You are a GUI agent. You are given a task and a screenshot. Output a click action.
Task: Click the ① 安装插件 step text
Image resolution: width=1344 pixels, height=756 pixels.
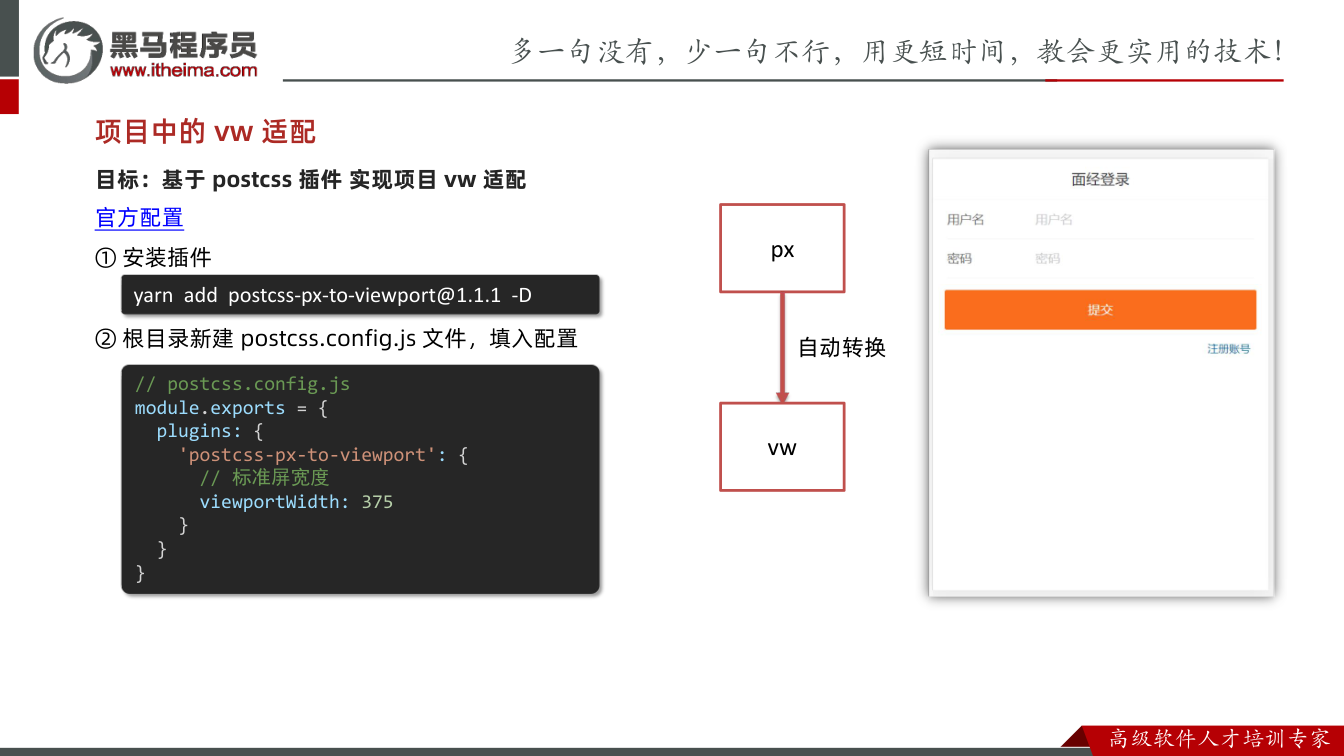coord(153,258)
